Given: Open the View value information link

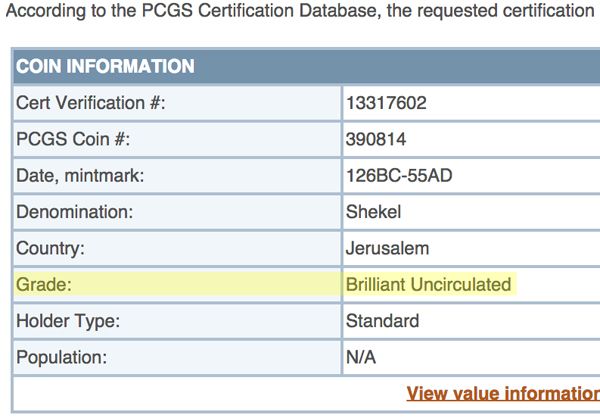Looking at the screenshot, I should [503, 394].
